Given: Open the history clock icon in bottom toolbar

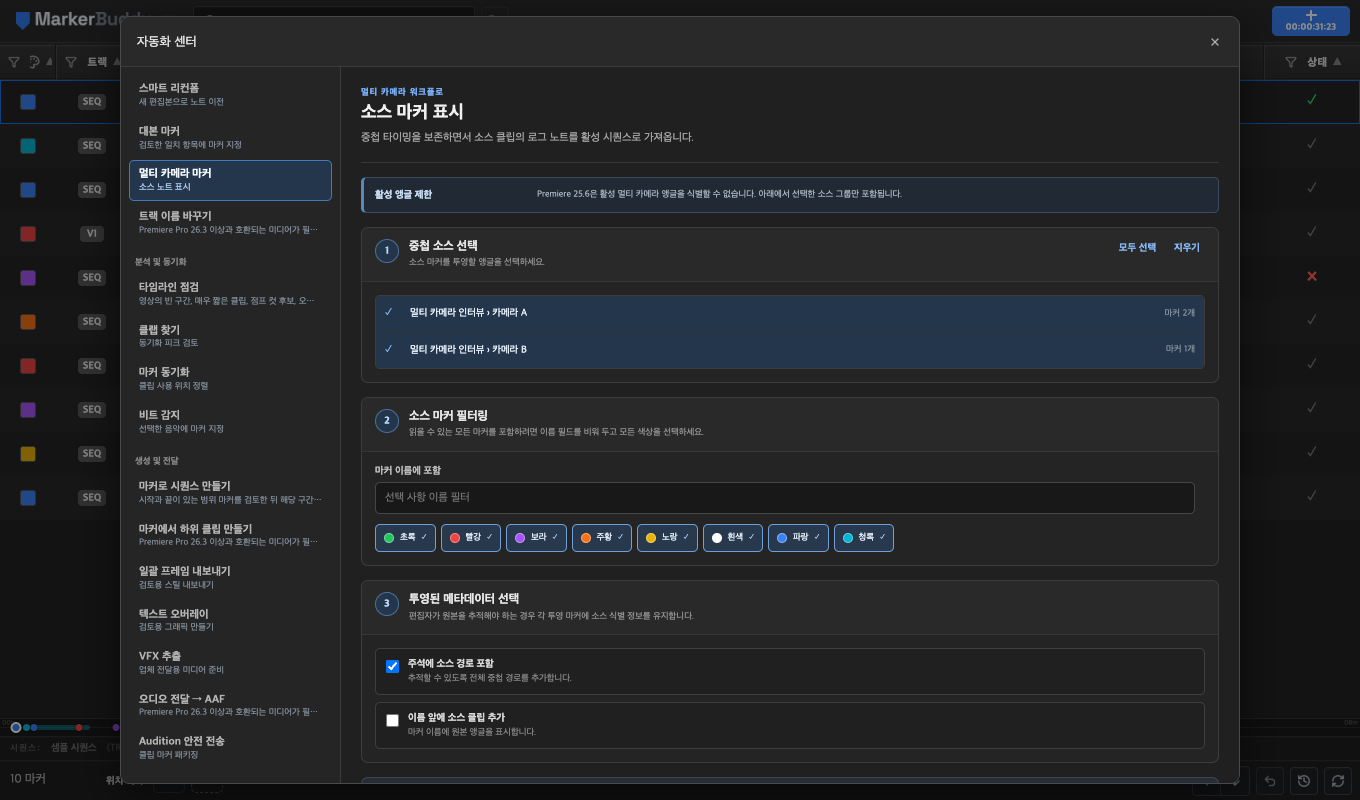Looking at the screenshot, I should (x=1304, y=781).
